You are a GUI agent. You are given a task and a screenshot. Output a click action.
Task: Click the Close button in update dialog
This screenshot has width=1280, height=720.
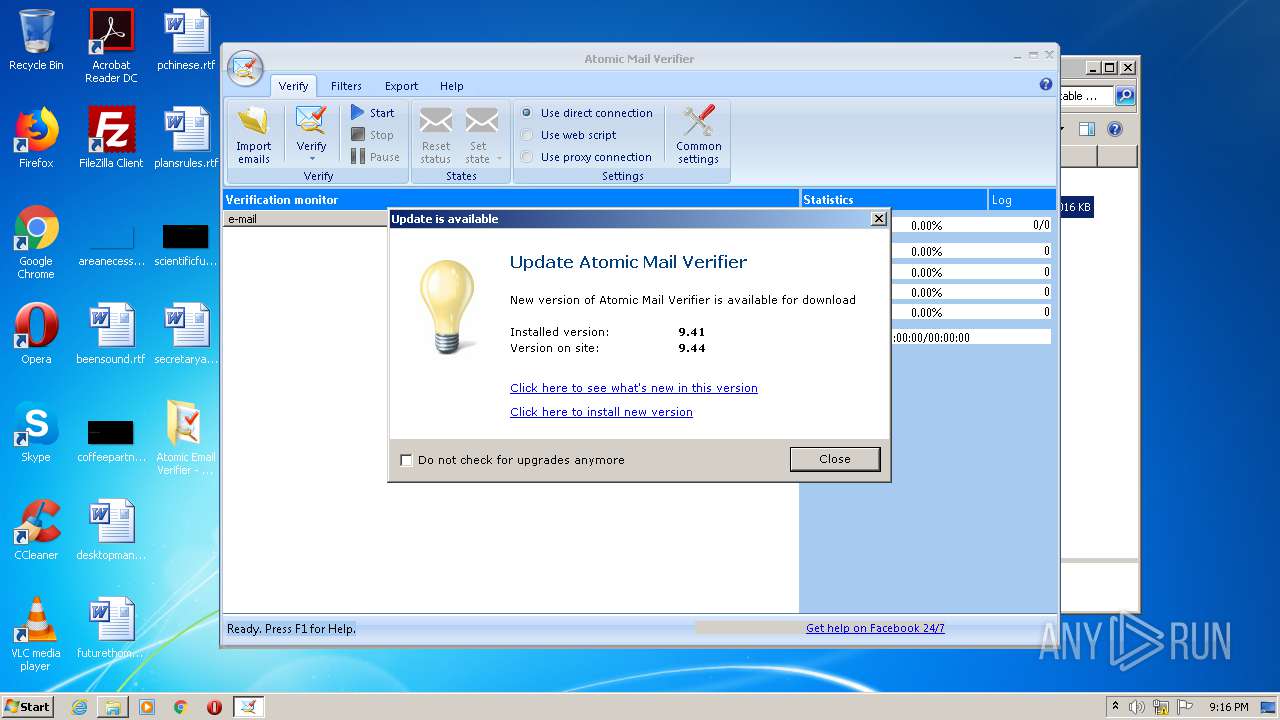pyautogui.click(x=835, y=459)
